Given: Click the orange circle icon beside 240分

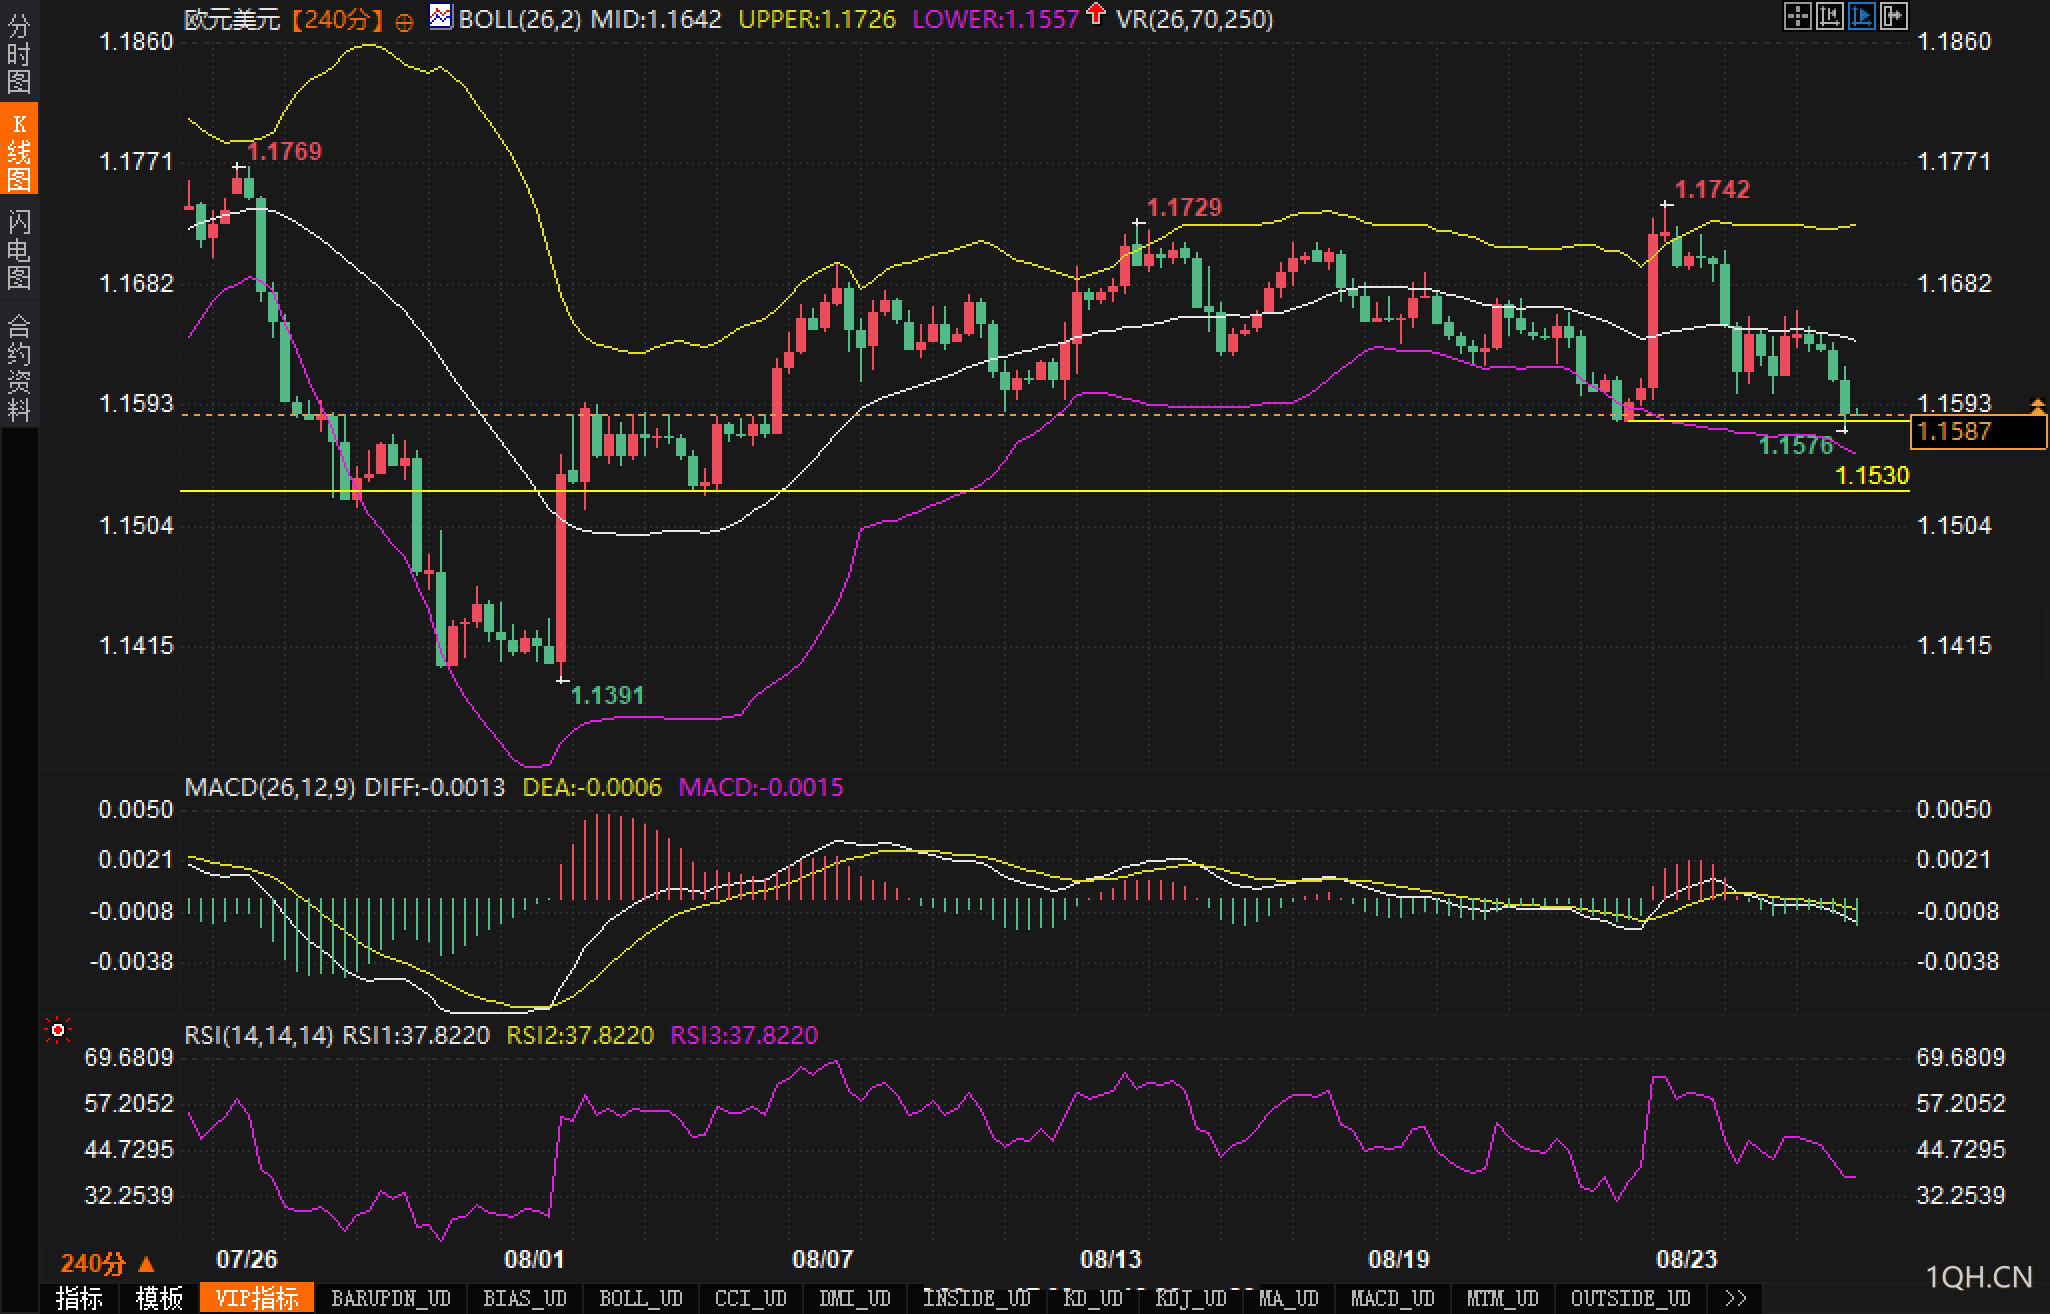Looking at the screenshot, I should (x=404, y=22).
